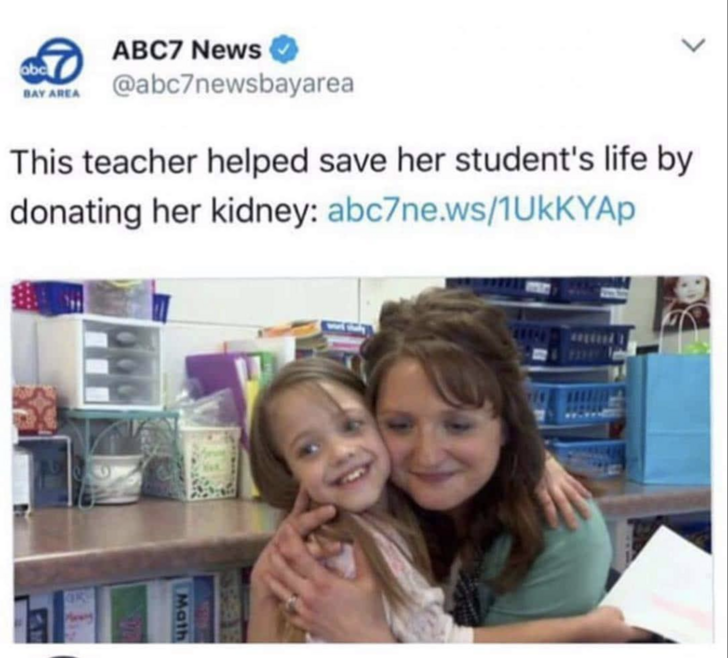728x658 pixels.
Task: Click the framed baby picture in the photo
Action: (x=682, y=303)
